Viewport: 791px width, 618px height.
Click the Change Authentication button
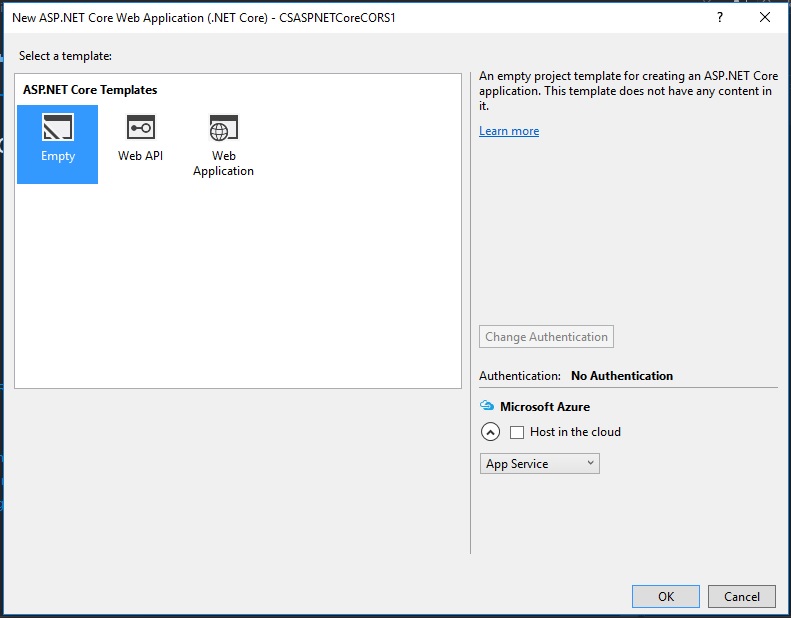coord(546,336)
